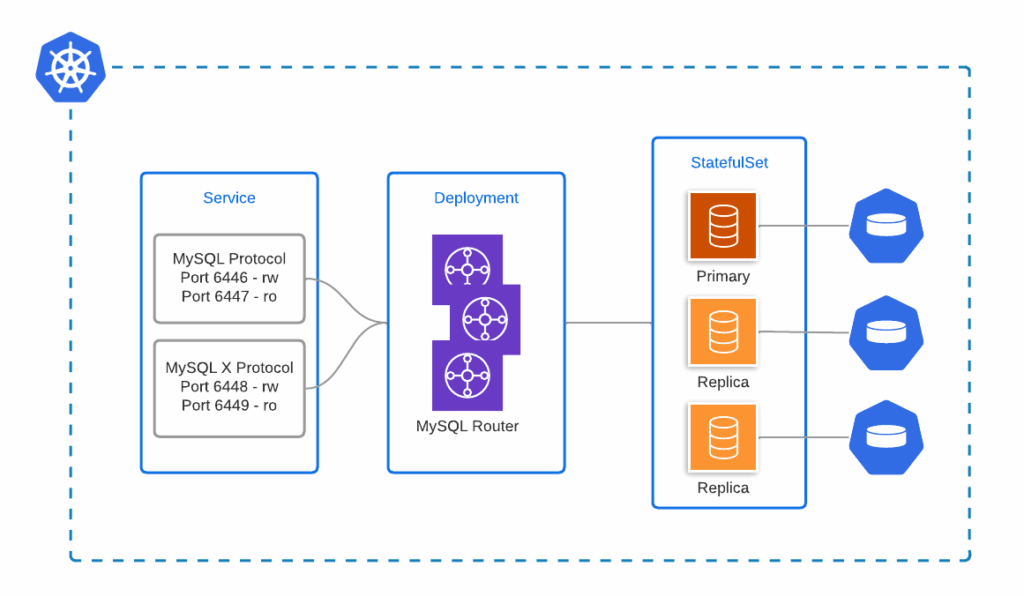Select the bottom Replica database icon
This screenshot has width=1024, height=596.
722,437
